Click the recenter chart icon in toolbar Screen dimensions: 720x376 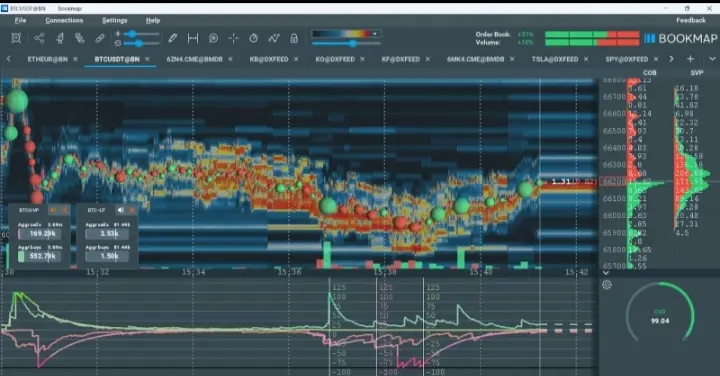tap(16, 38)
